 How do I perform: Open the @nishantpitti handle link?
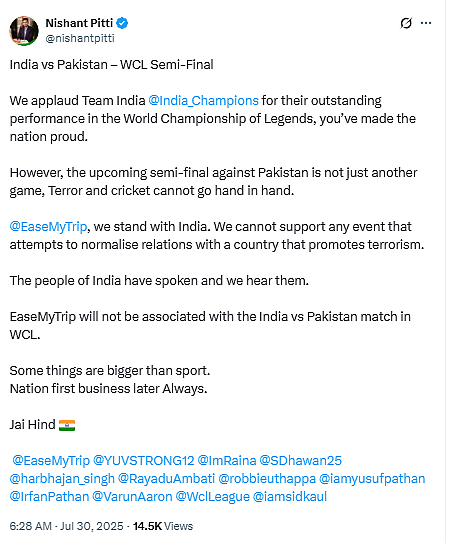(x=80, y=38)
